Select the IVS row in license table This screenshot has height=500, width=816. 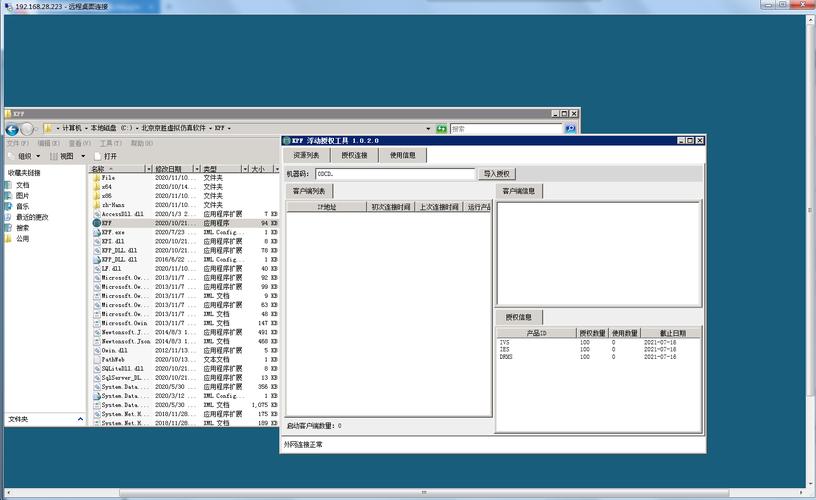pyautogui.click(x=598, y=343)
